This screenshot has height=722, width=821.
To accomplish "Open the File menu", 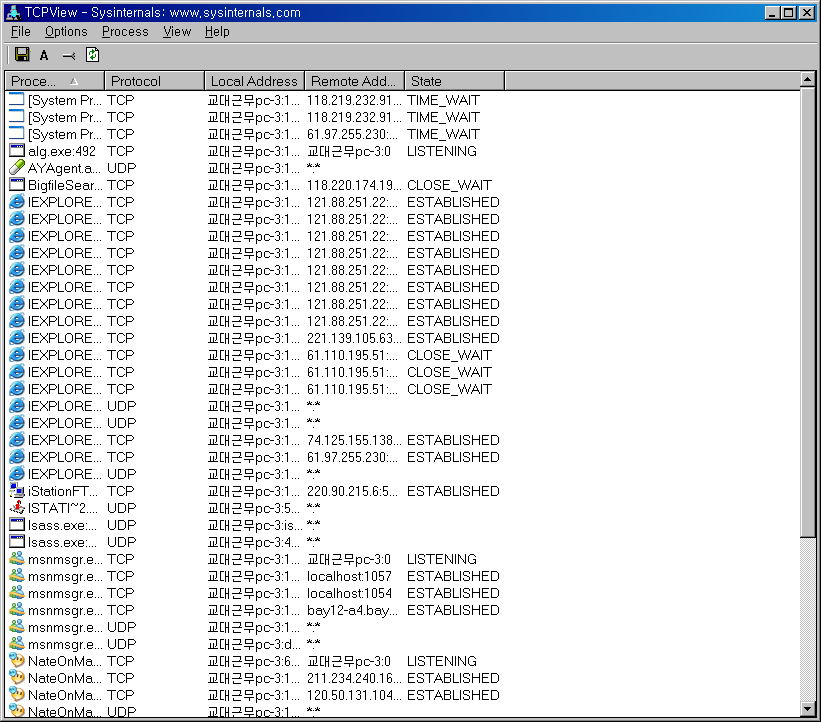I will [x=19, y=31].
